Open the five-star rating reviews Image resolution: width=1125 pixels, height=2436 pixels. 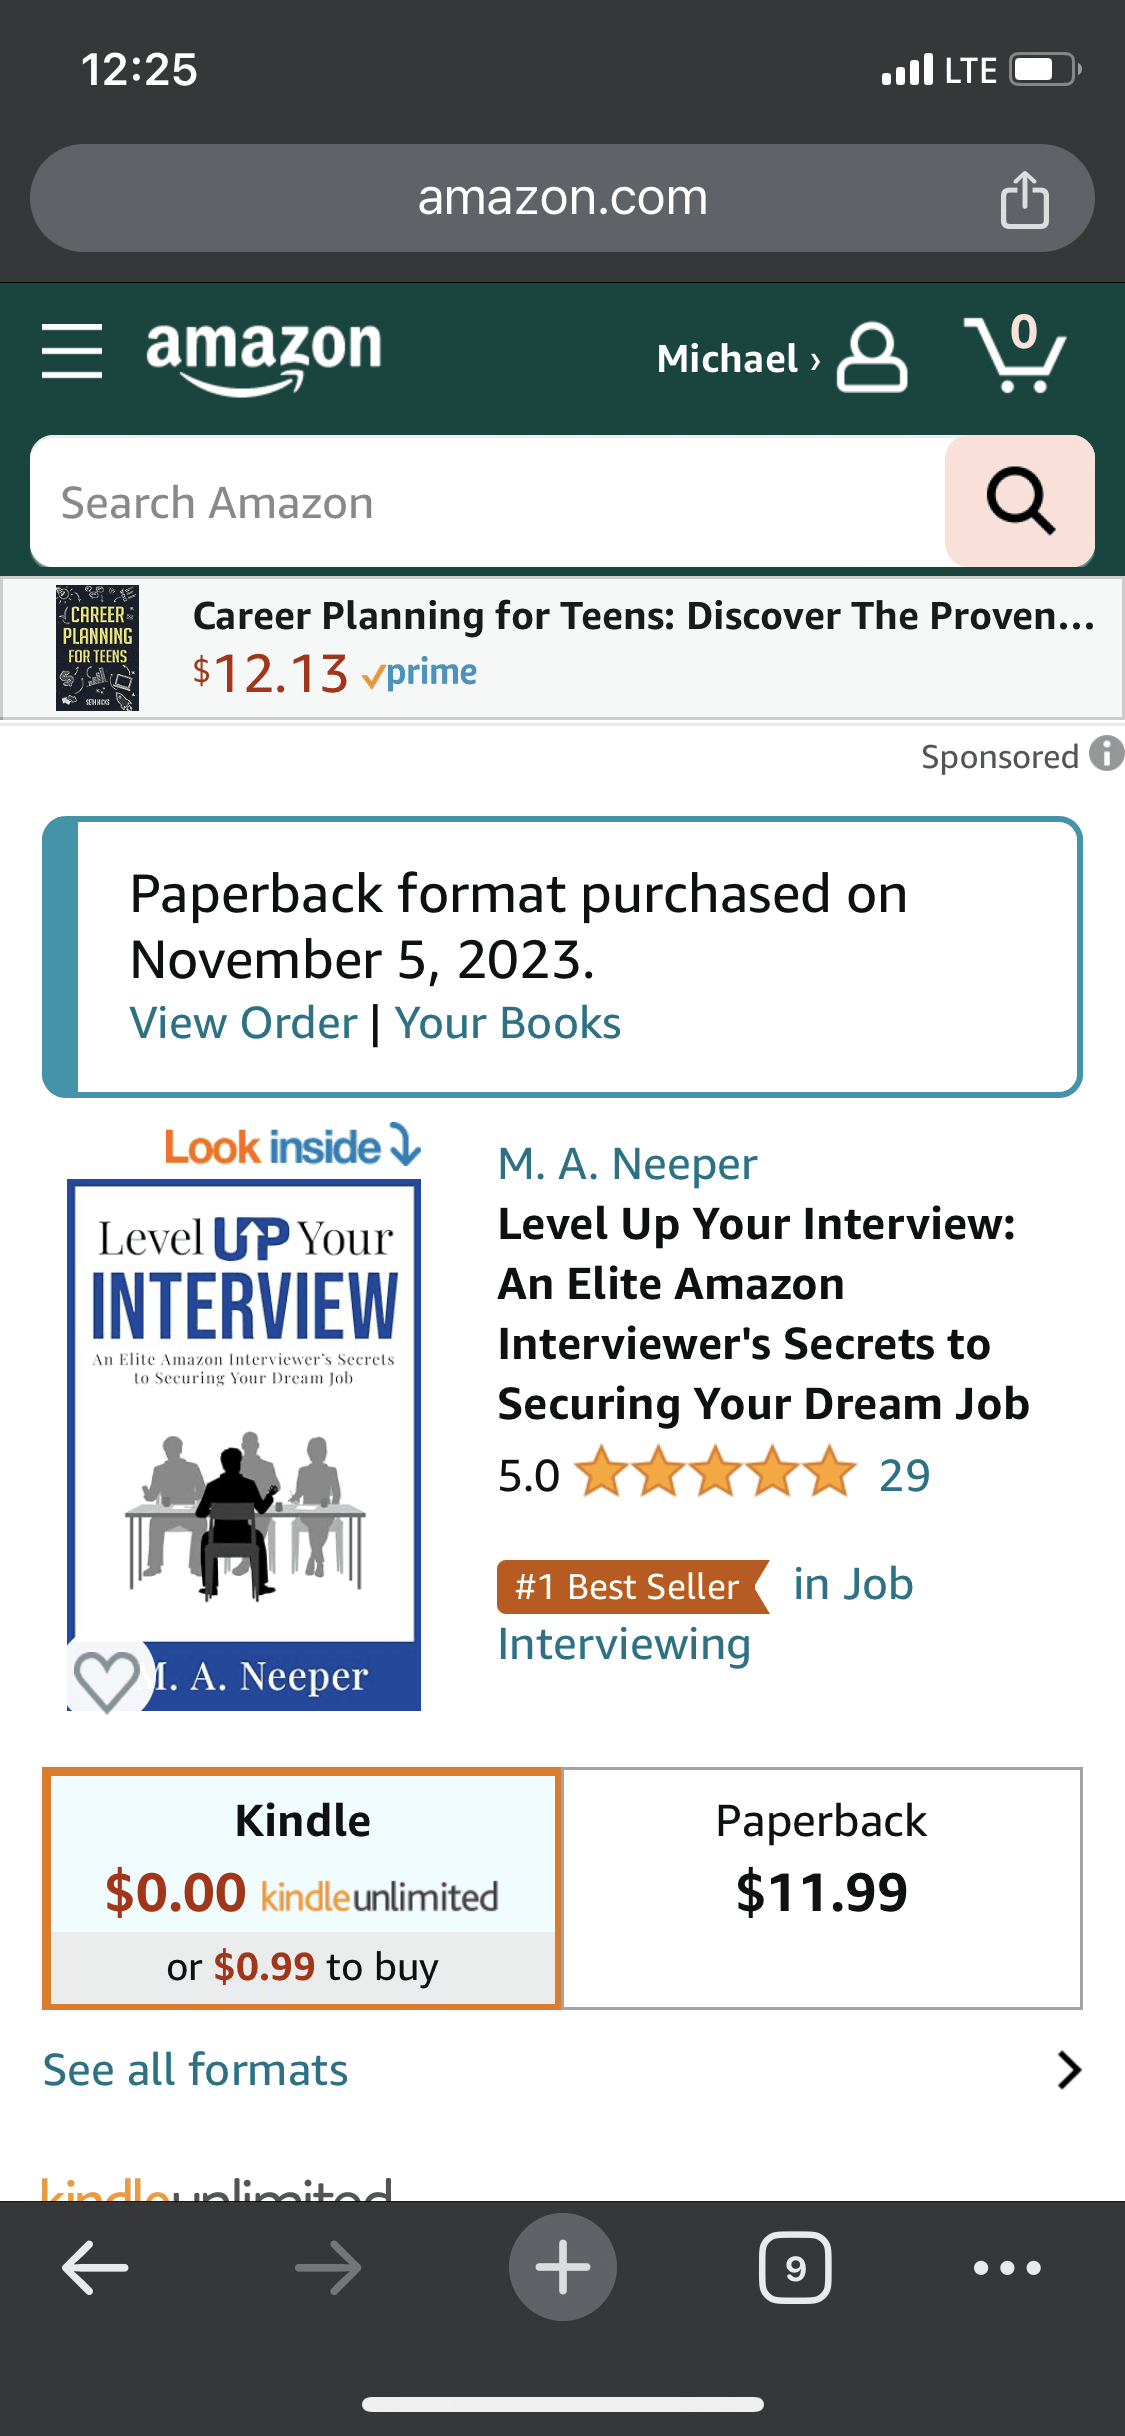coord(716,1474)
